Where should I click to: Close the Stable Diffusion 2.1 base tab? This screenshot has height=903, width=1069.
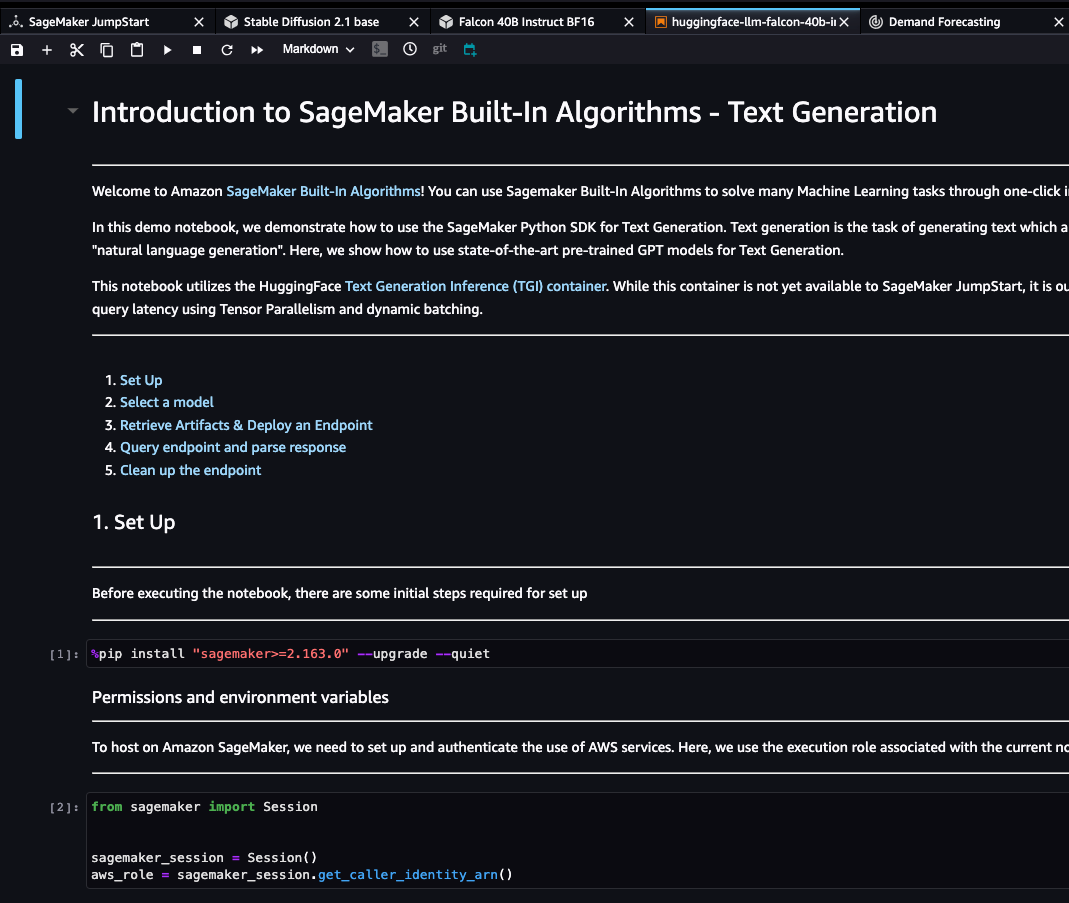pyautogui.click(x=414, y=22)
